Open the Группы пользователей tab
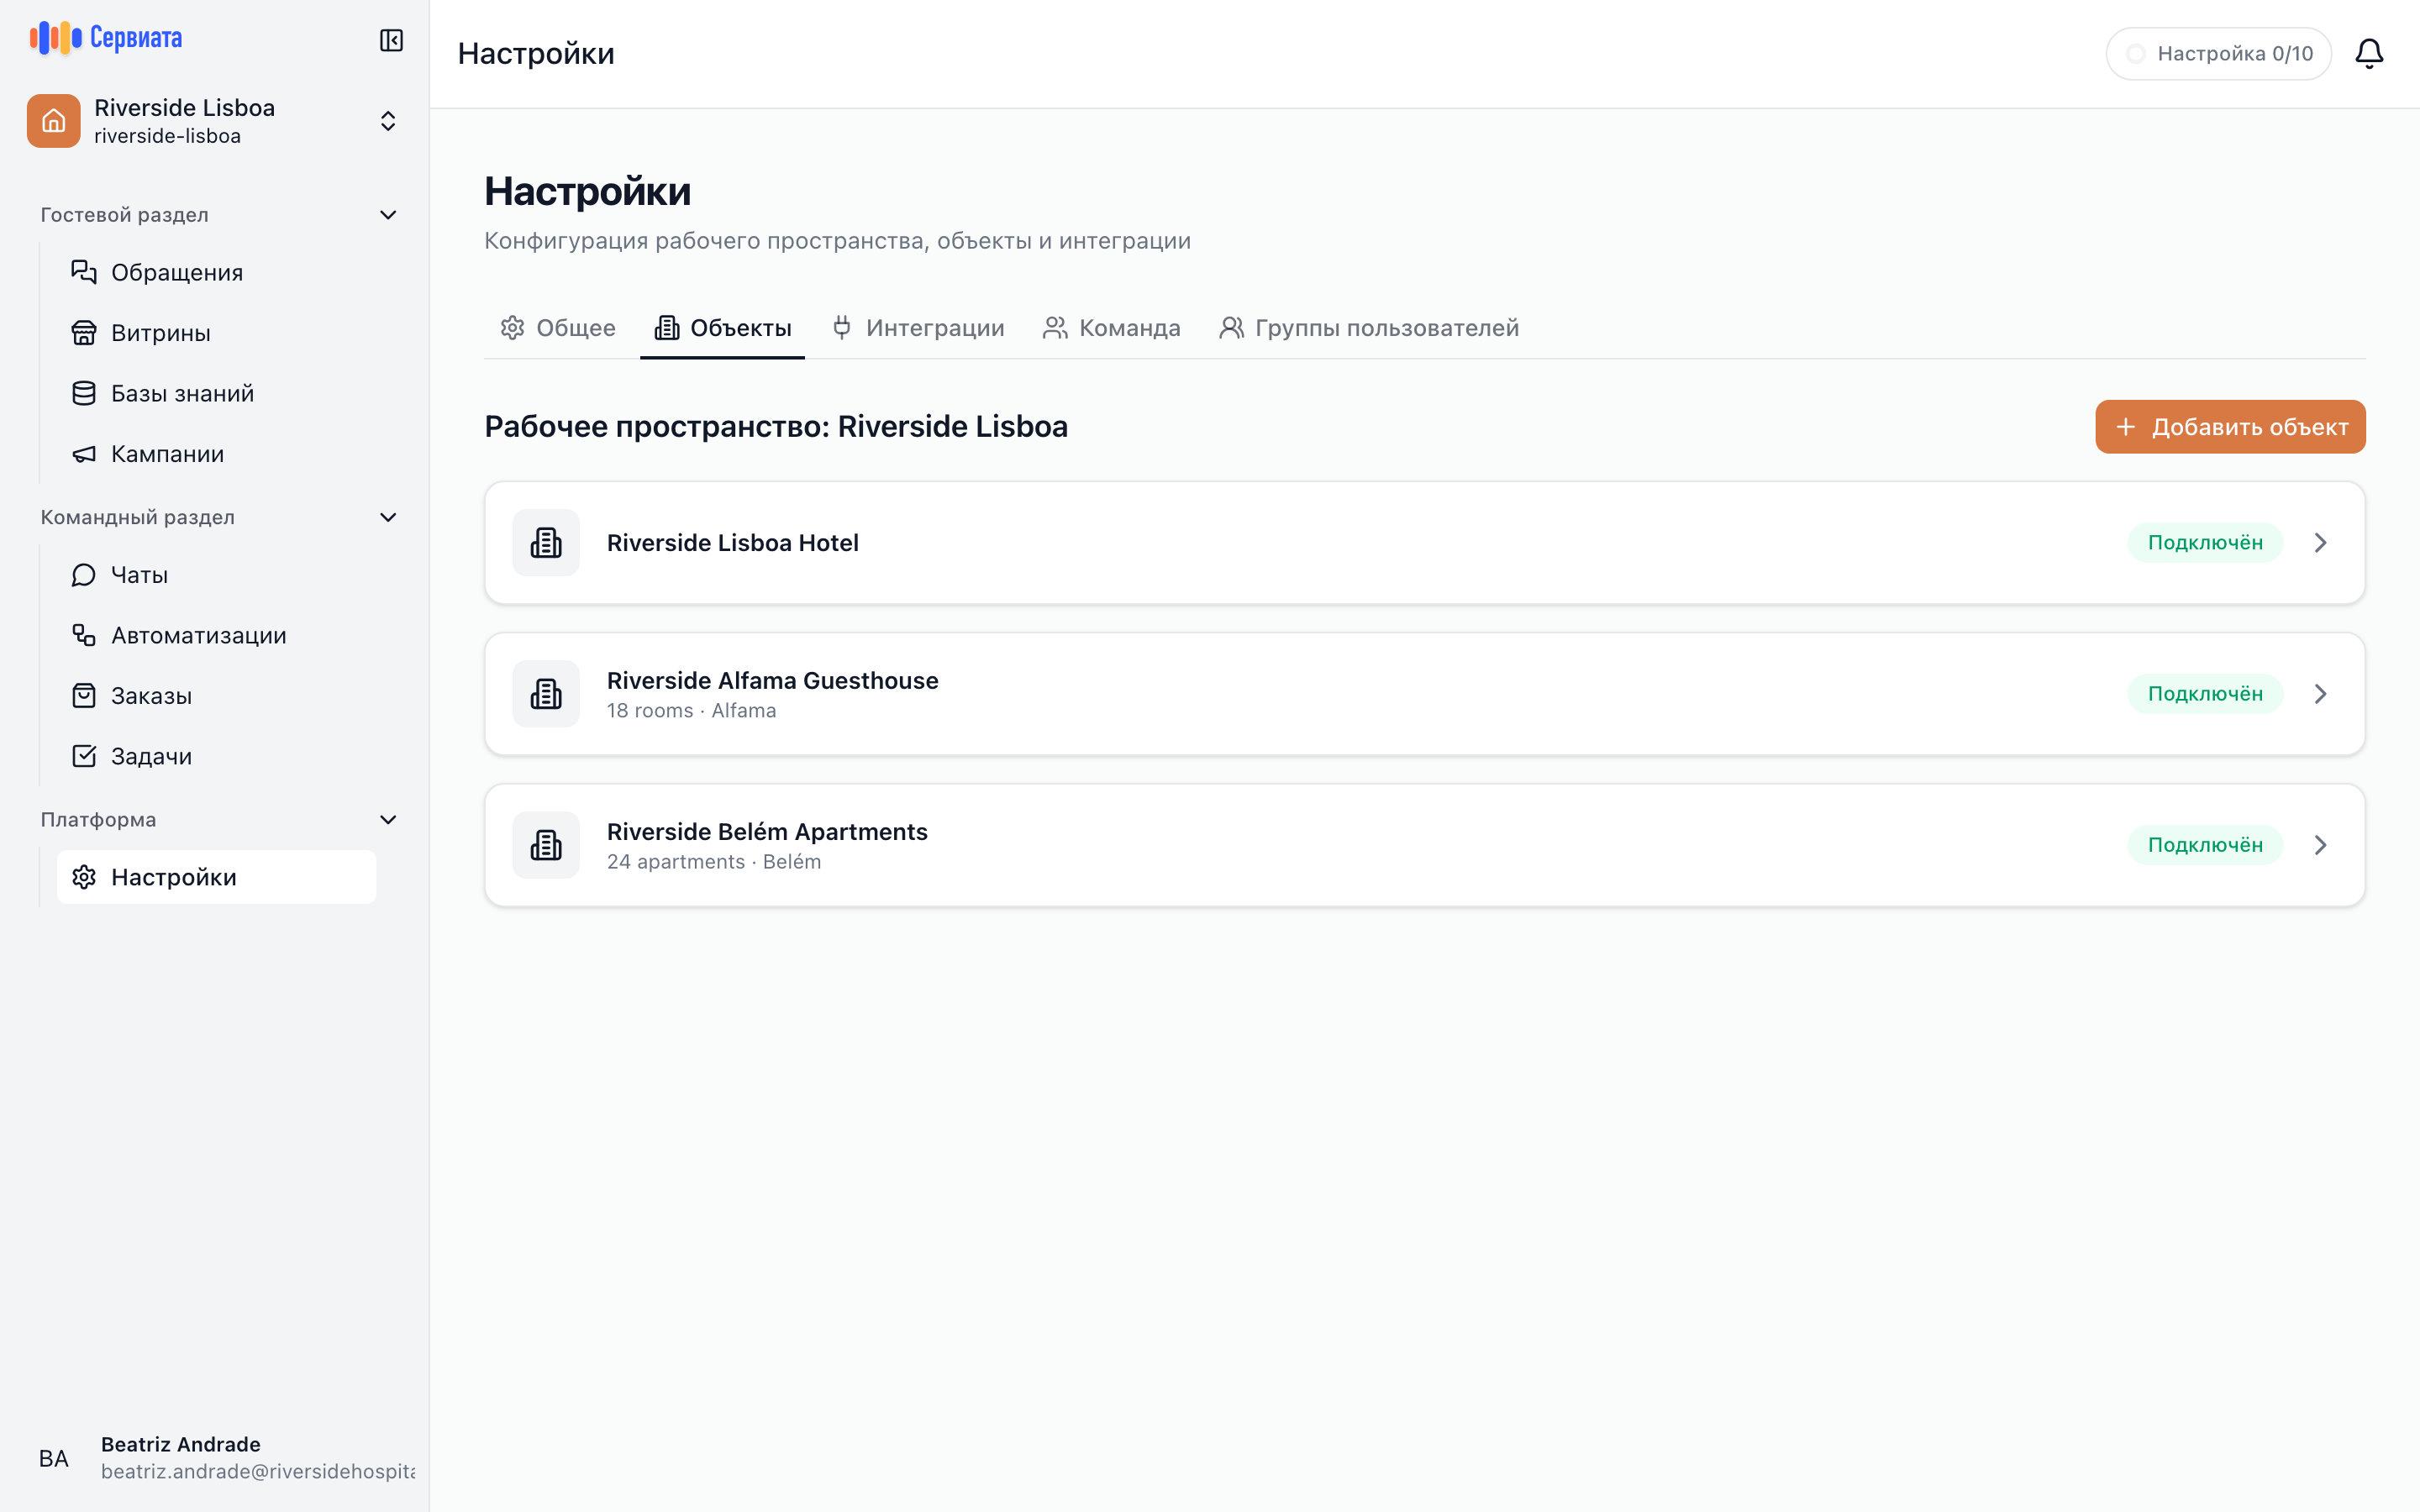The height and width of the screenshot is (1512, 2420). (1369, 328)
